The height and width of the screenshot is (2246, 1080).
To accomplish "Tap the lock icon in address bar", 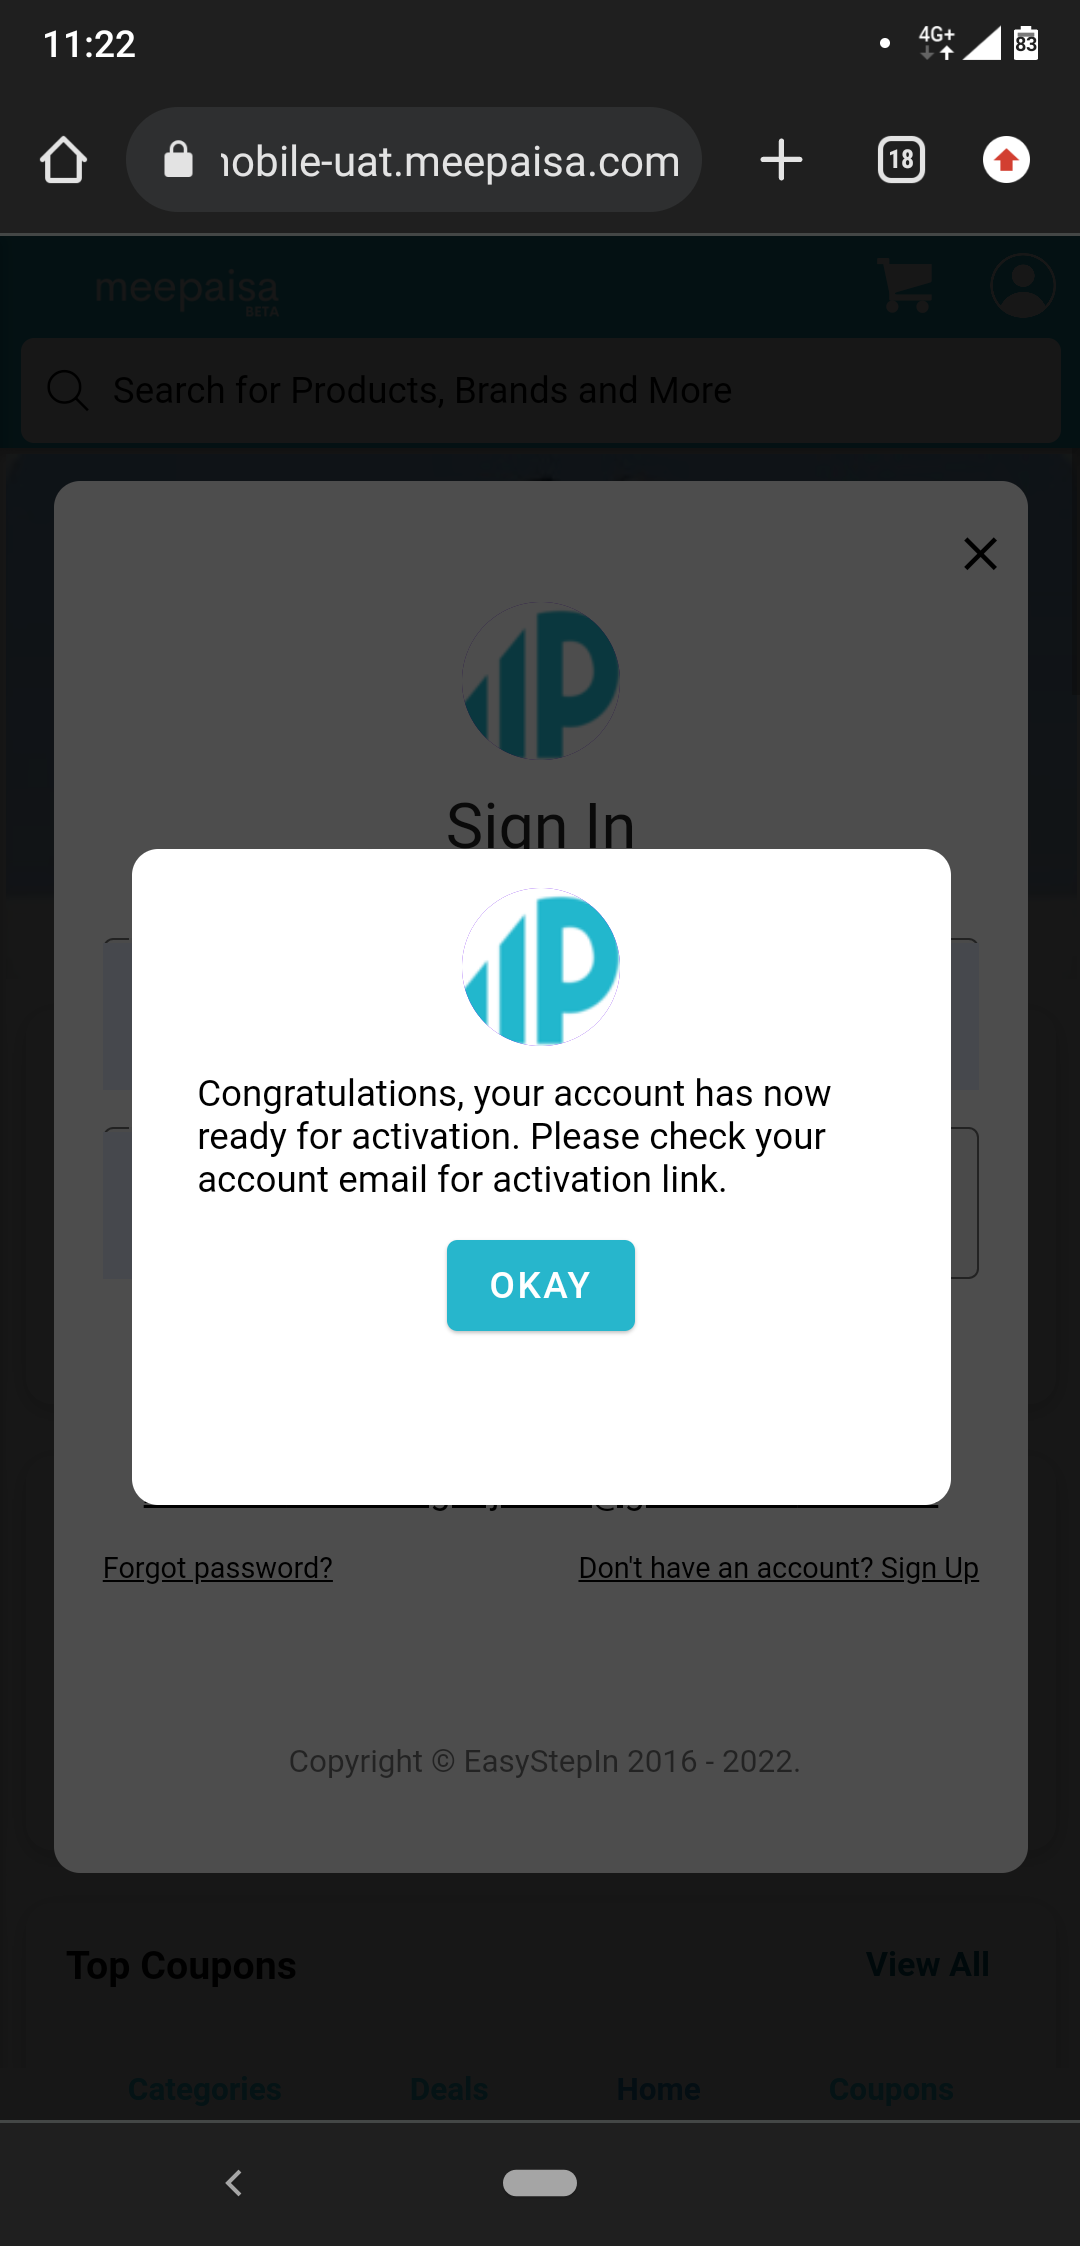I will coord(178,160).
